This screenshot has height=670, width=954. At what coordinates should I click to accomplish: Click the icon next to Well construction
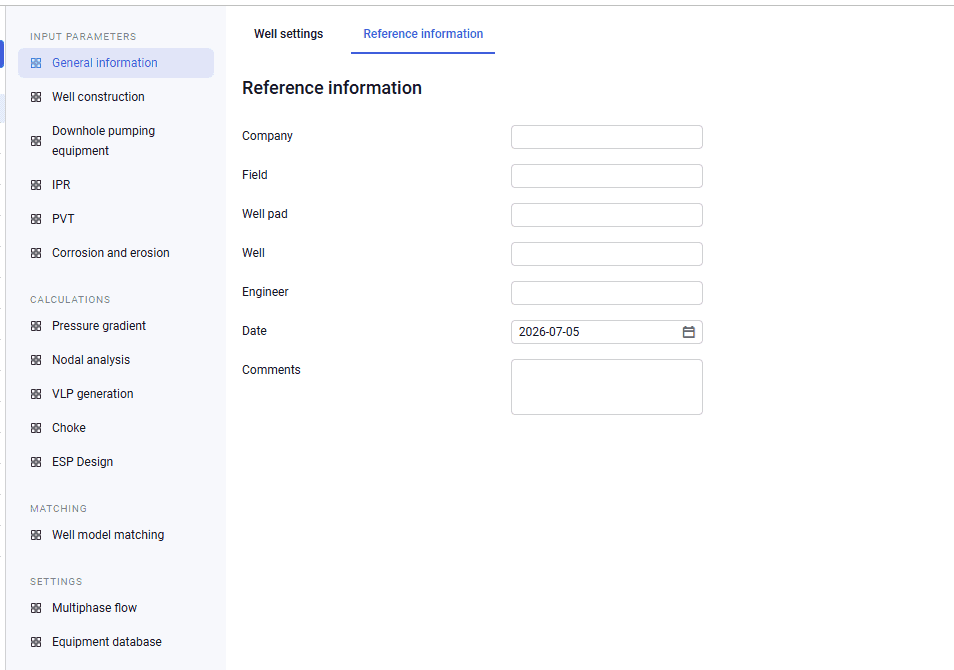(36, 97)
